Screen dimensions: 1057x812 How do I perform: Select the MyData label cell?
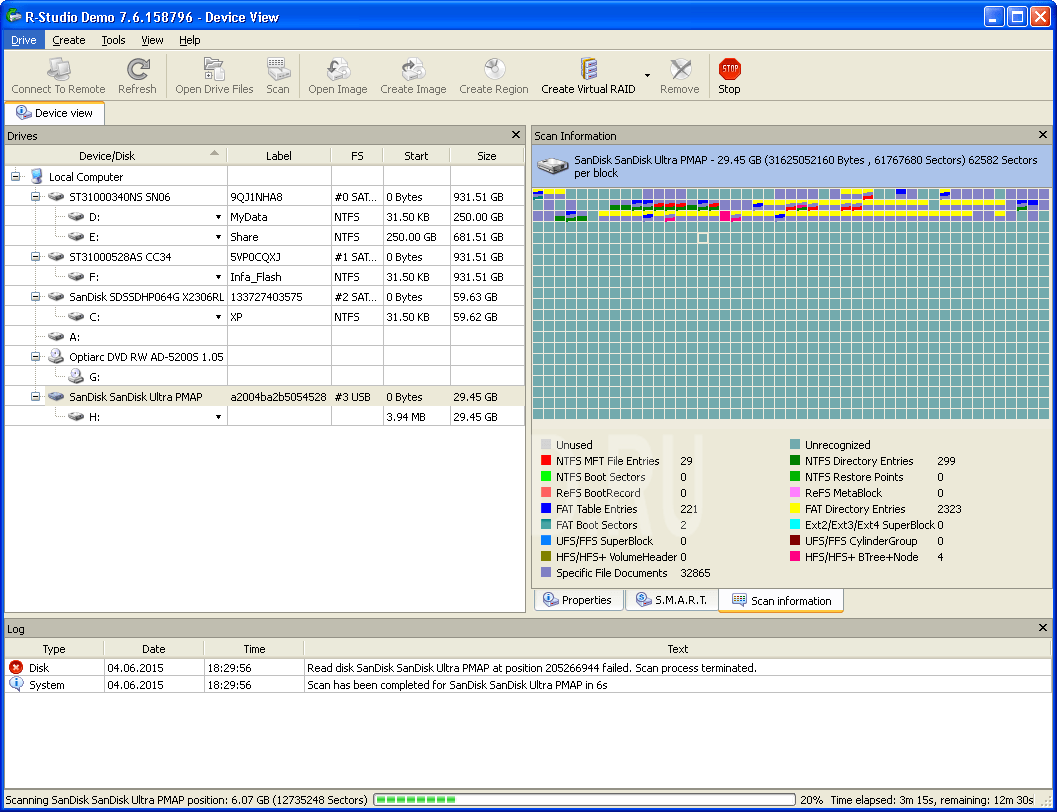279,217
